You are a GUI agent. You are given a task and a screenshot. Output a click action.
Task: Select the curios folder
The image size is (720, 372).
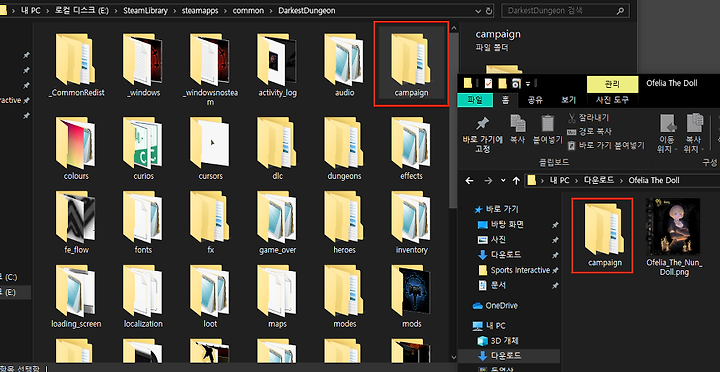click(143, 148)
